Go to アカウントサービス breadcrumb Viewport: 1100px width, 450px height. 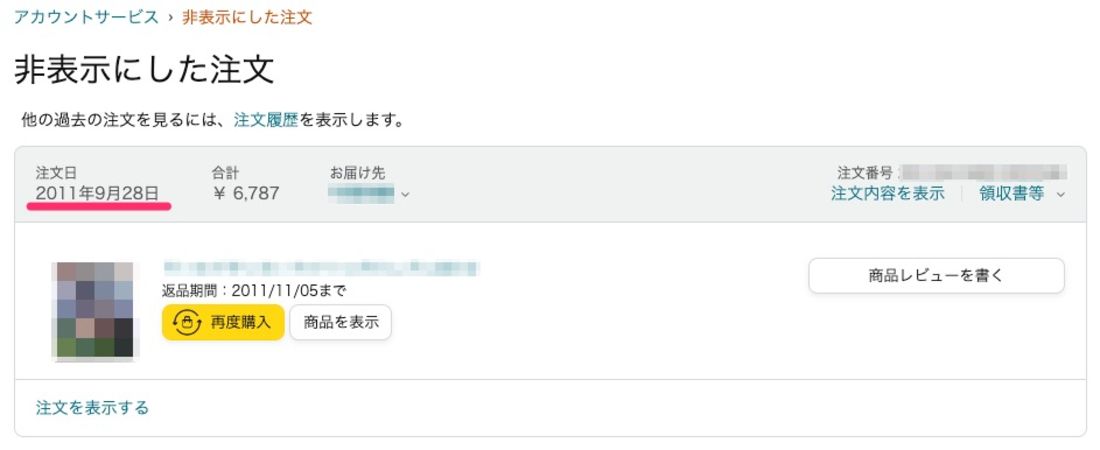(x=86, y=18)
